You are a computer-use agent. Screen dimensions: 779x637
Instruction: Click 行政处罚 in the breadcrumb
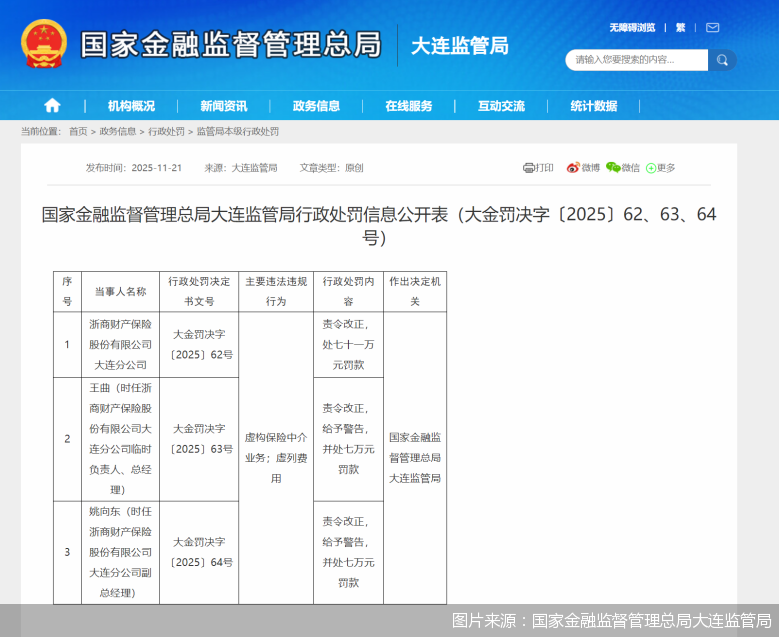[166, 132]
